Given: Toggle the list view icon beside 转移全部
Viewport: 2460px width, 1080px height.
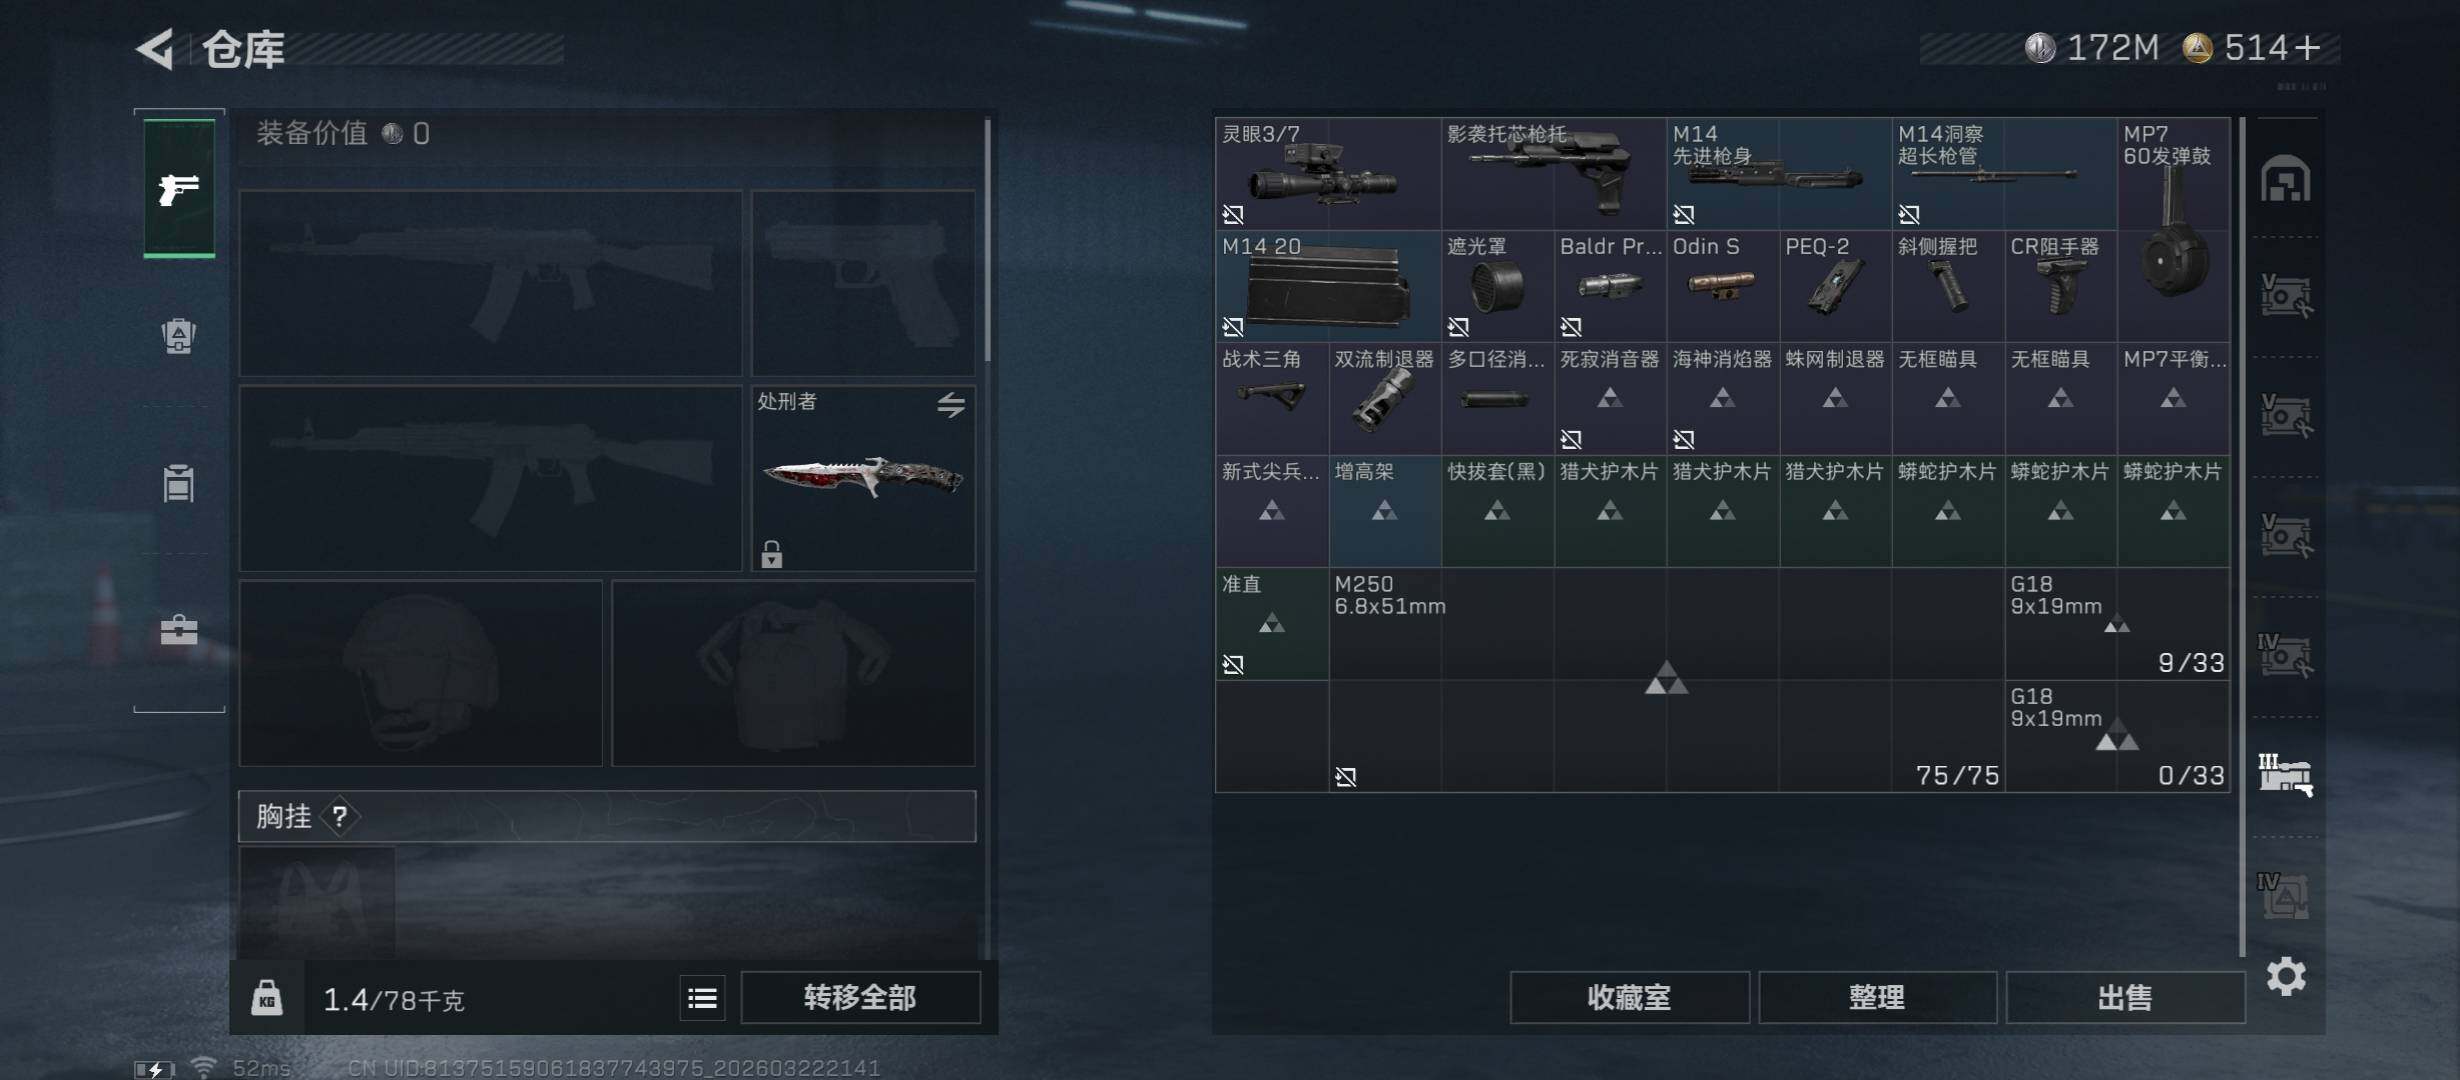Looking at the screenshot, I should (x=702, y=998).
